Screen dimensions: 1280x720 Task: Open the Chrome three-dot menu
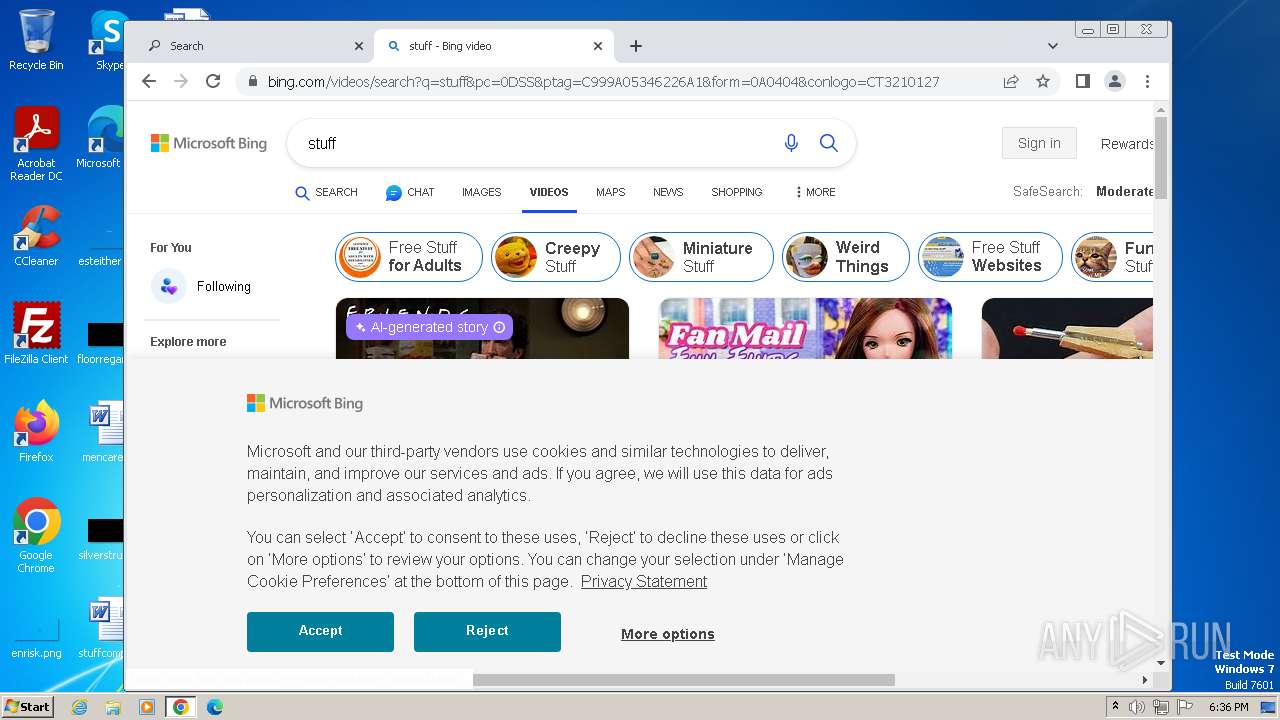pyautogui.click(x=1147, y=81)
